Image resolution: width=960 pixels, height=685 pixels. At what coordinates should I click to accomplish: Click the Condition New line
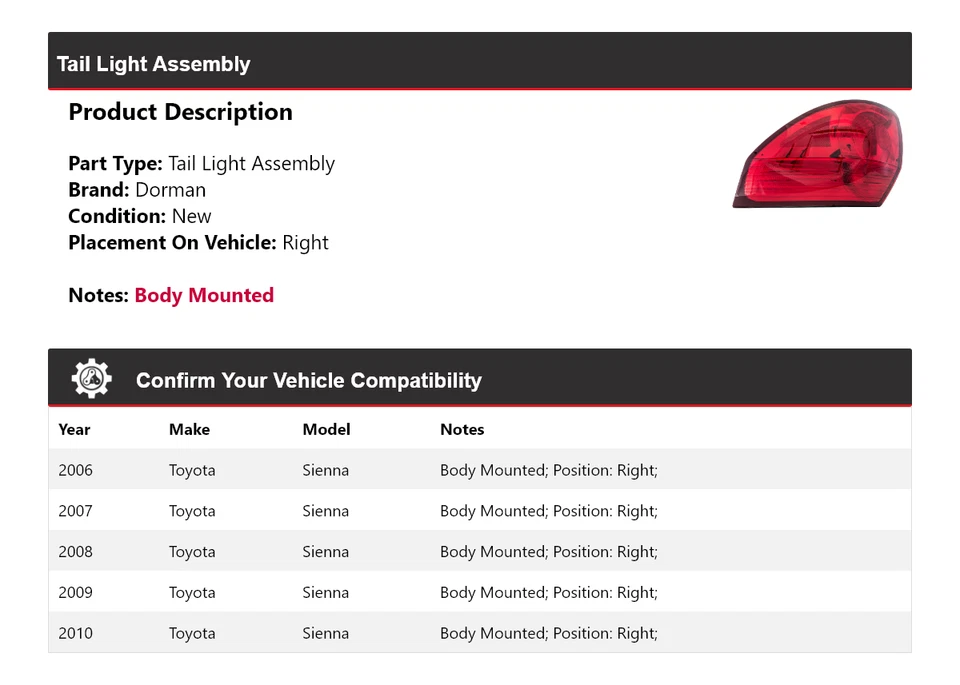[x=140, y=216]
